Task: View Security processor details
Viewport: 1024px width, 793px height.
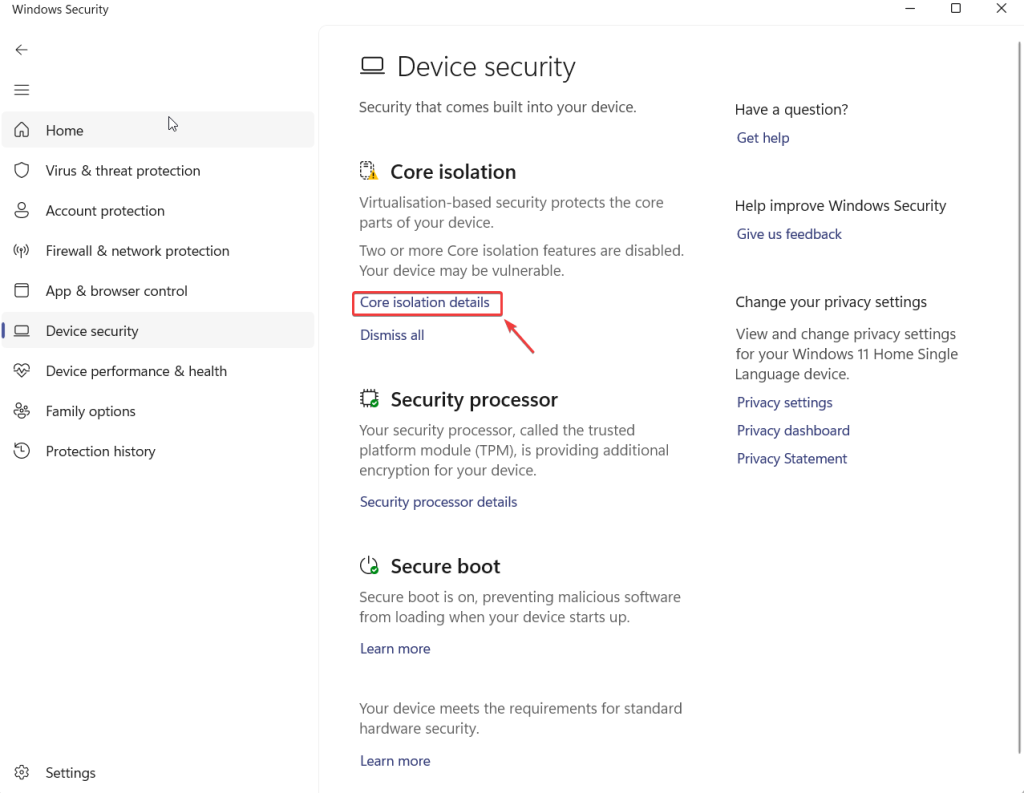Action: point(438,502)
